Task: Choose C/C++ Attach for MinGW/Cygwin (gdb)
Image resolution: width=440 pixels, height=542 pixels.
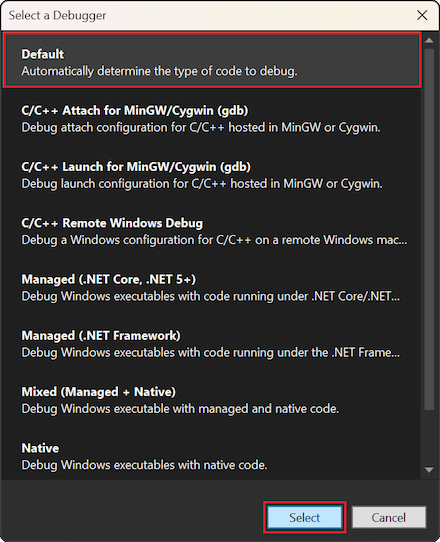Action: [212, 118]
